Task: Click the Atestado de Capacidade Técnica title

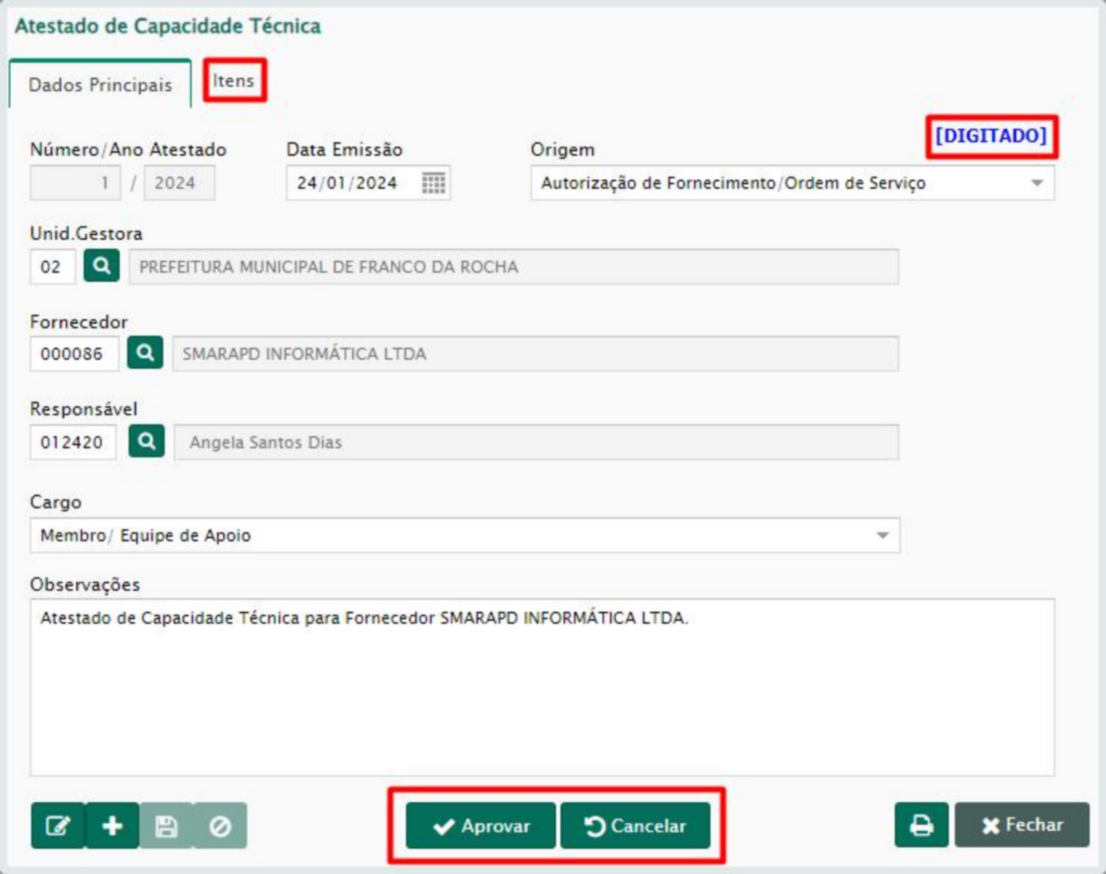Action: coord(168,26)
